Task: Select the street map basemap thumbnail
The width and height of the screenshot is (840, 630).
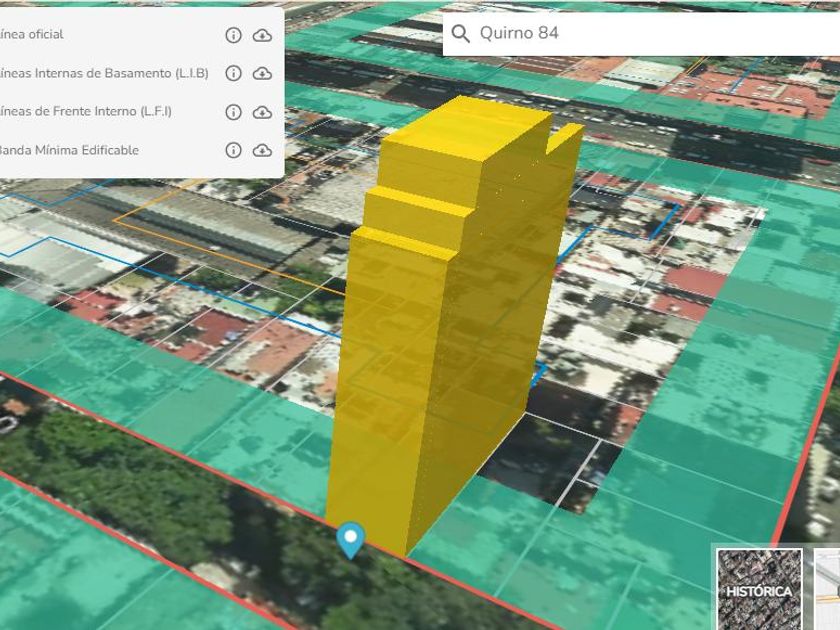Action: pos(827,589)
